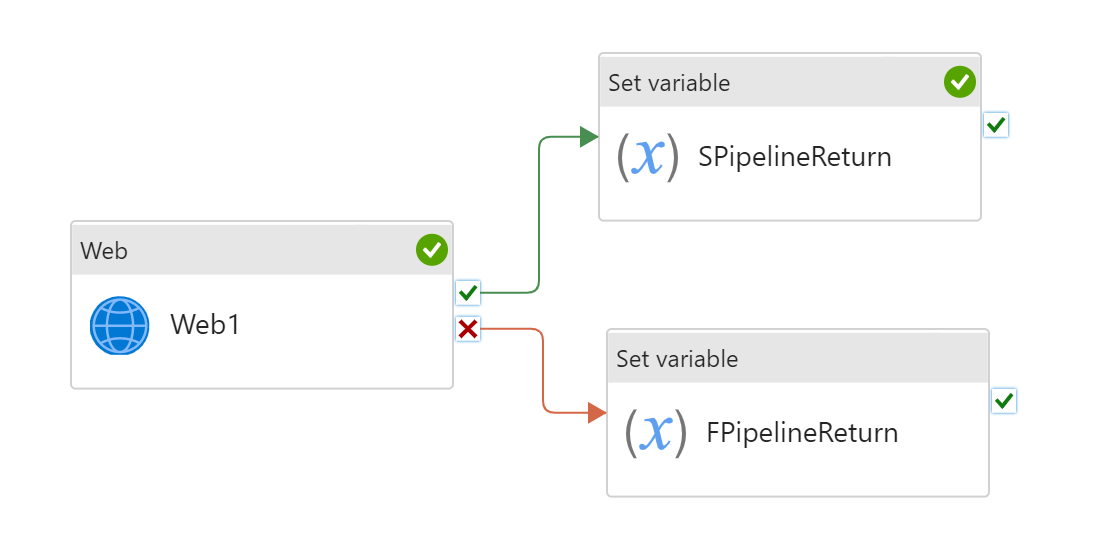
Task: Select the Web1 activity name
Action: point(205,325)
